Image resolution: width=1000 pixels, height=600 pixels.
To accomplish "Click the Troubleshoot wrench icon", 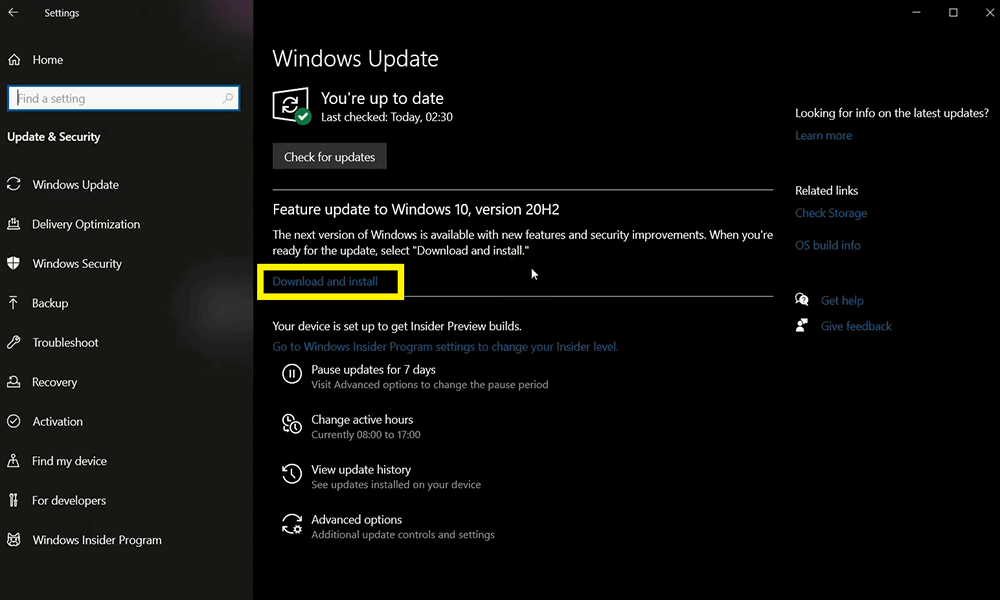I will (13, 342).
